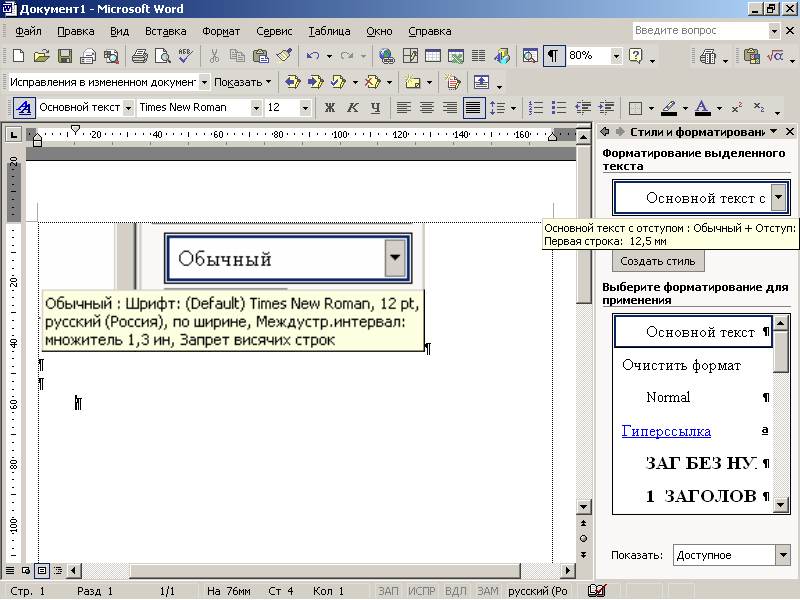
Task: Open the Вставка menu
Action: coord(165,31)
